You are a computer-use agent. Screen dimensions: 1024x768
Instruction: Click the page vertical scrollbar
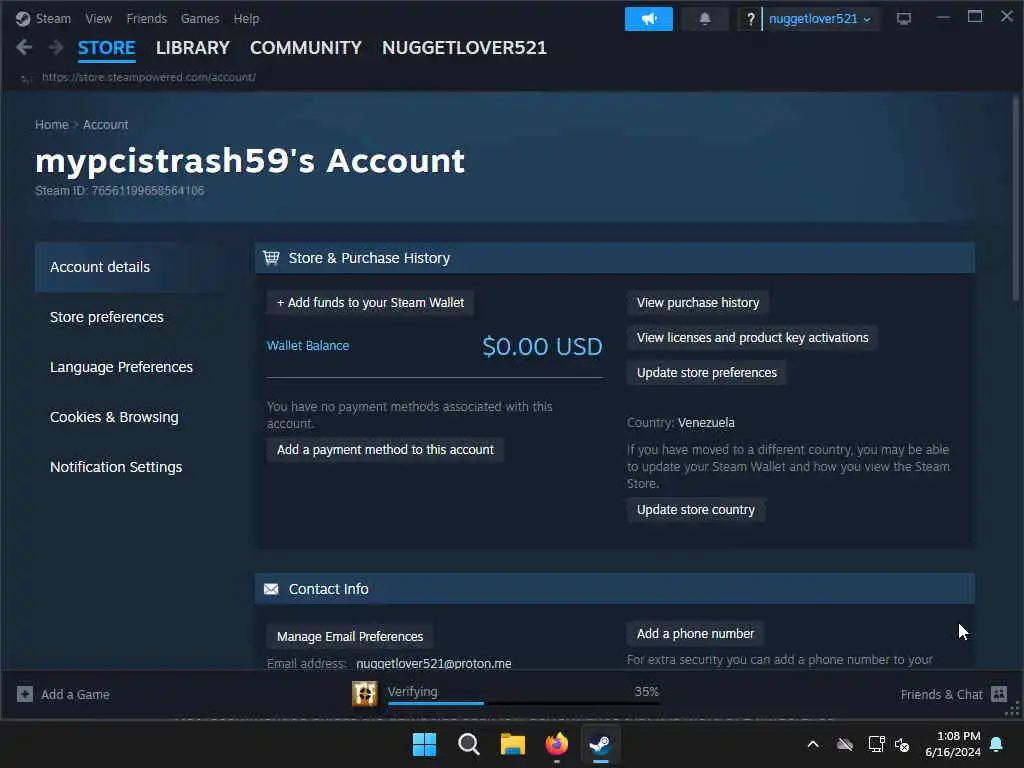(x=1016, y=196)
